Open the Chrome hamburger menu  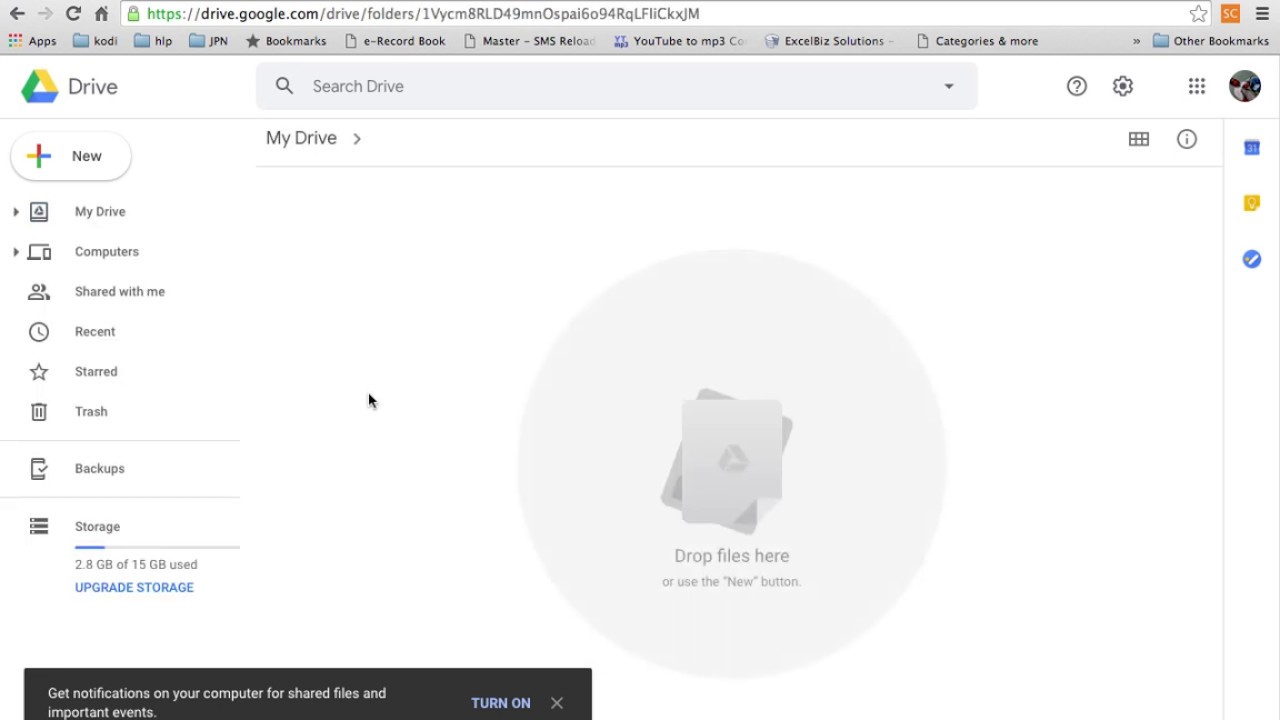[x=1262, y=14]
